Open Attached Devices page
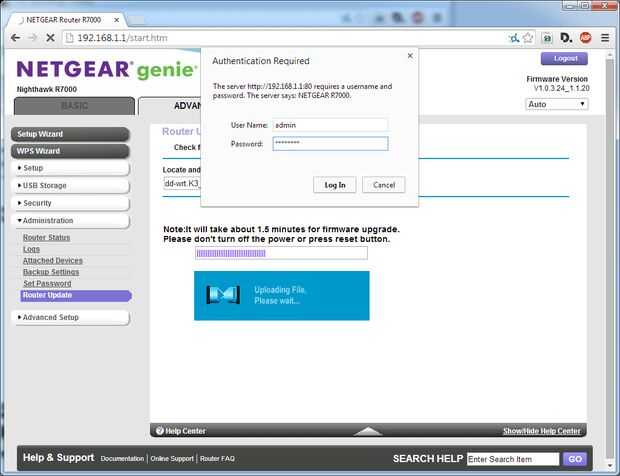 (53, 261)
